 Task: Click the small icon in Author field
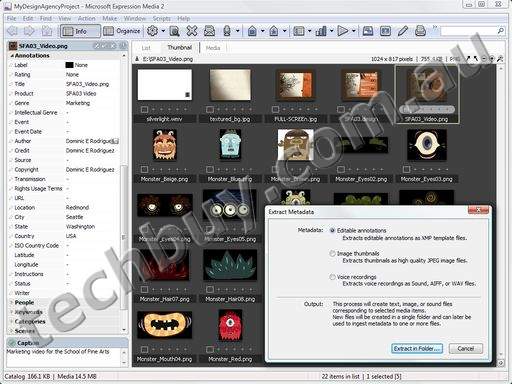(x=115, y=141)
